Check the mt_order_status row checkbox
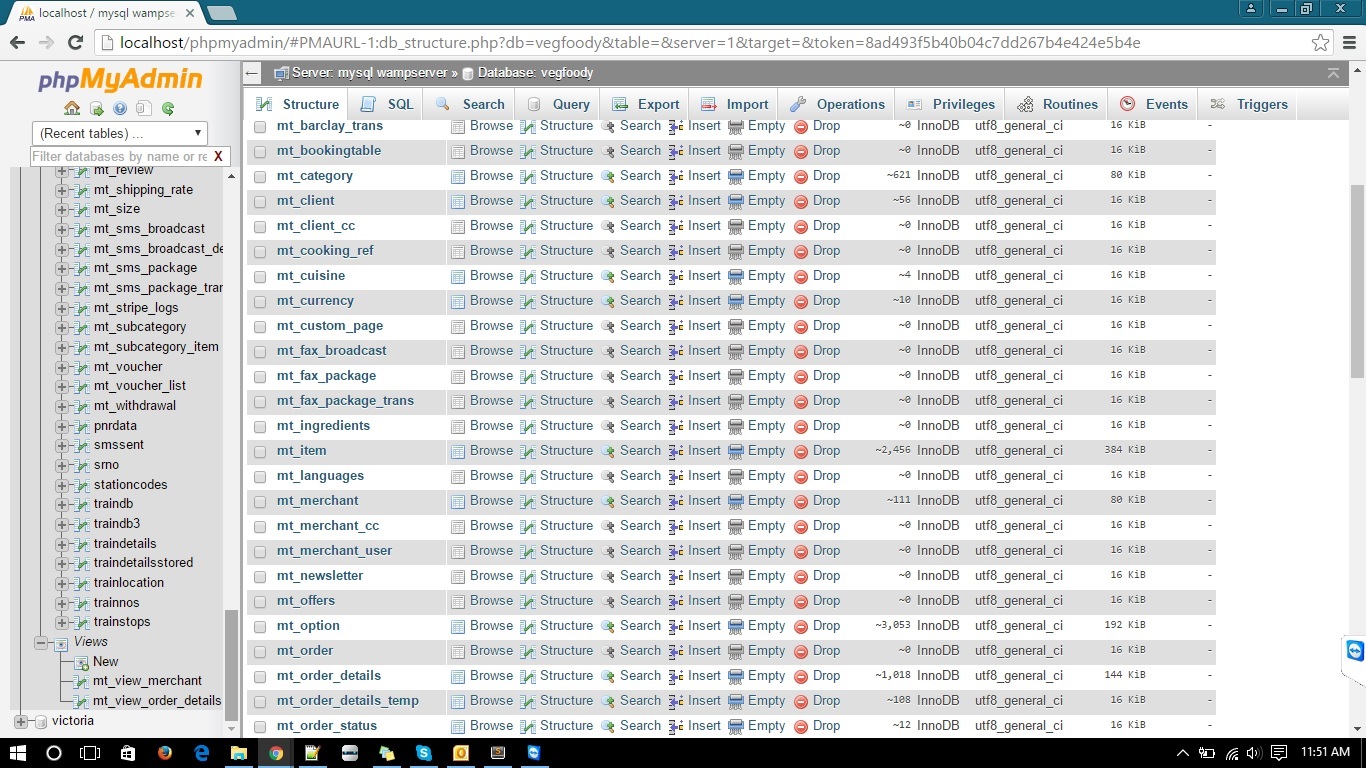 click(260, 727)
